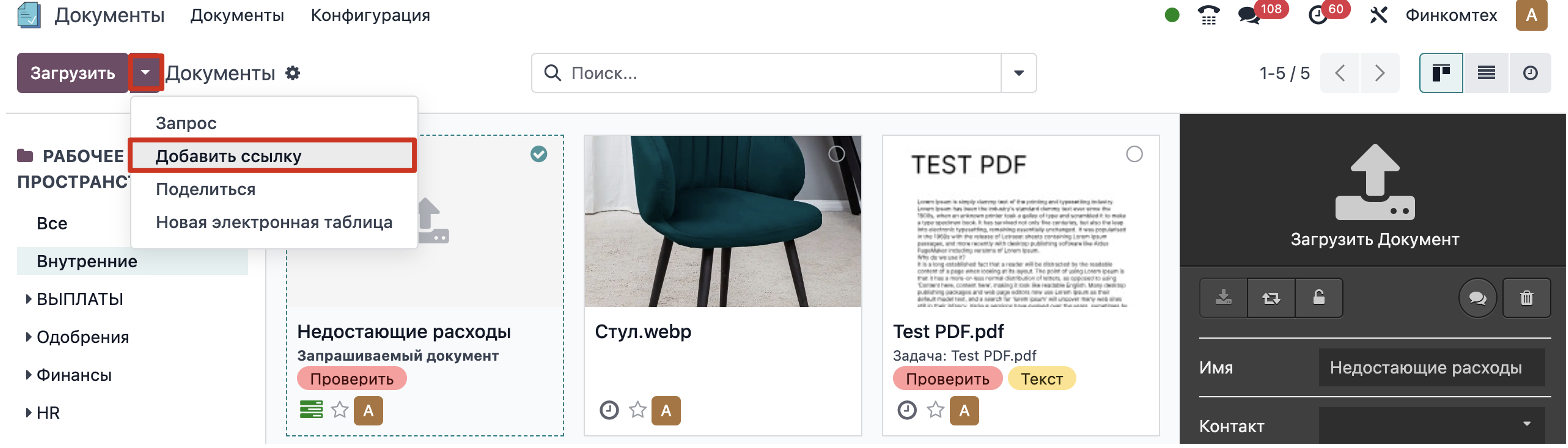
Task: Lock the document with padlock icon
Action: click(1319, 297)
